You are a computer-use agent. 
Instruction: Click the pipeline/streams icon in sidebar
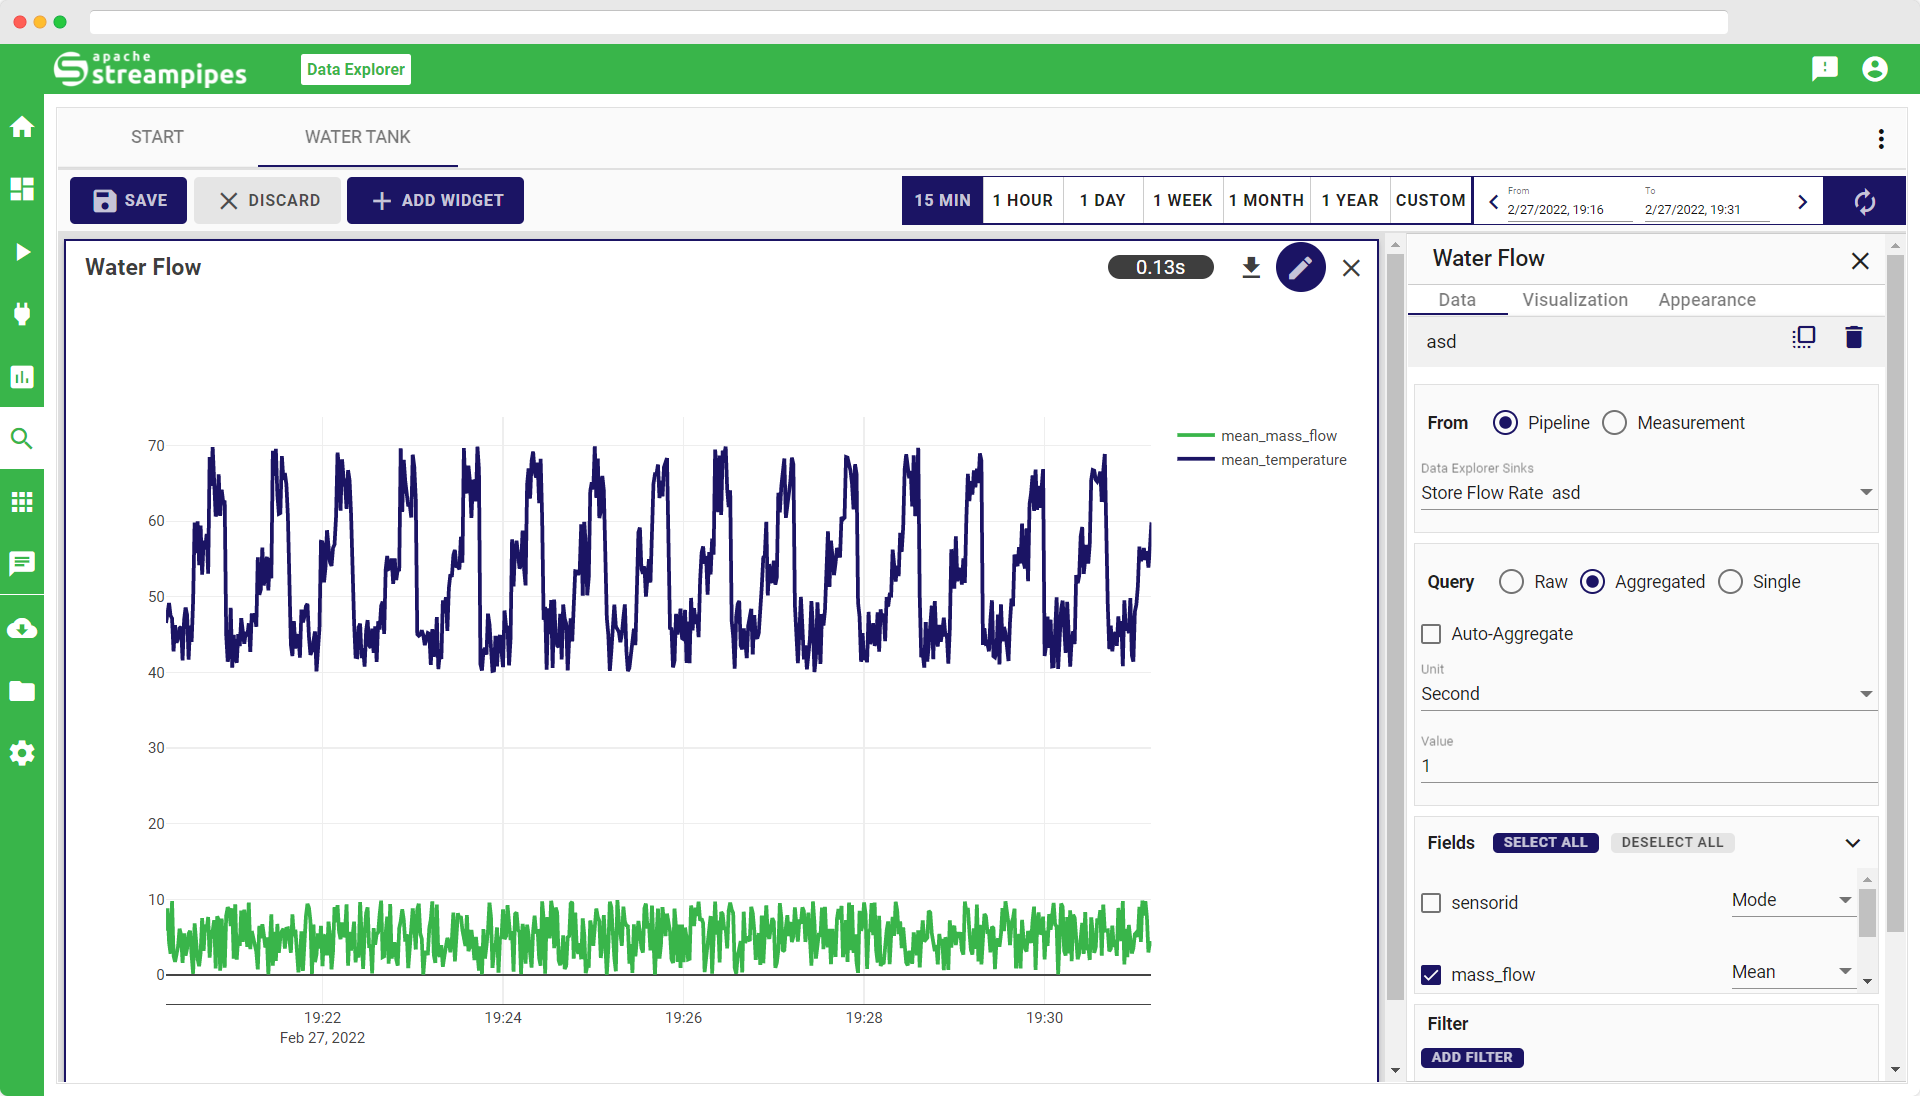[25, 252]
